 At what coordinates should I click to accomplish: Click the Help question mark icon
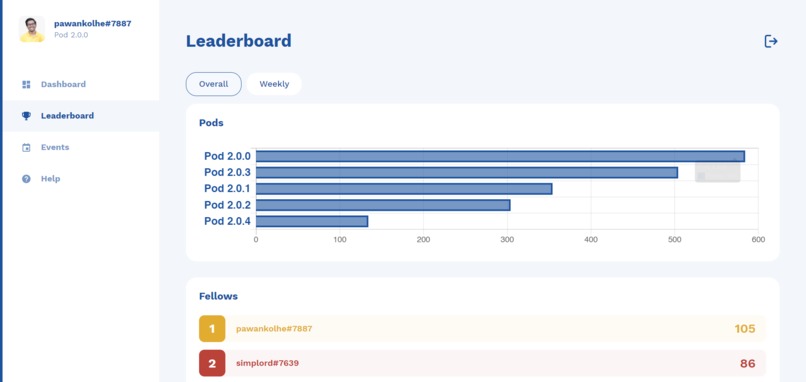(26, 179)
